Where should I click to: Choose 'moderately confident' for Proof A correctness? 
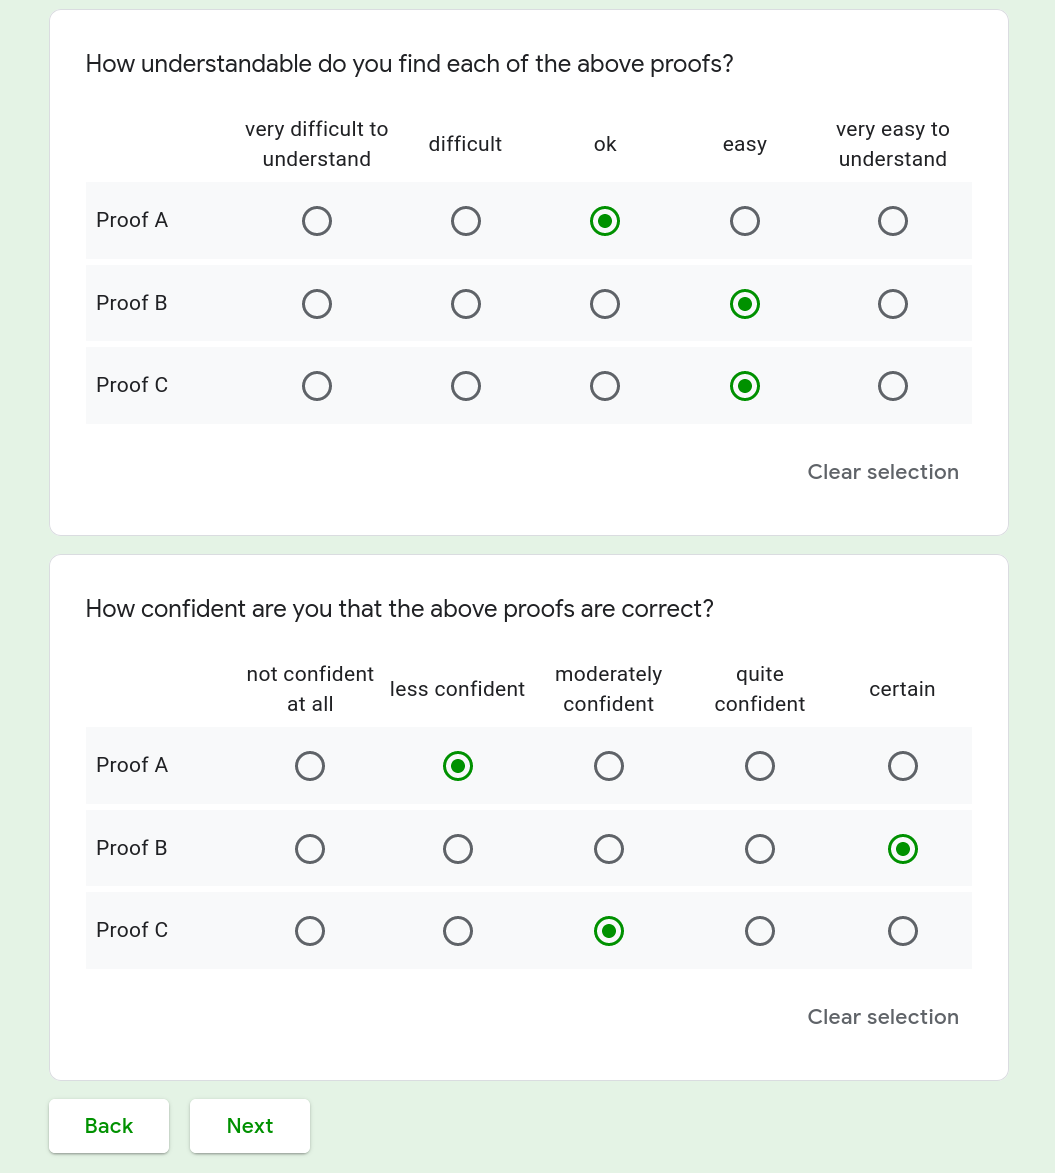609,766
